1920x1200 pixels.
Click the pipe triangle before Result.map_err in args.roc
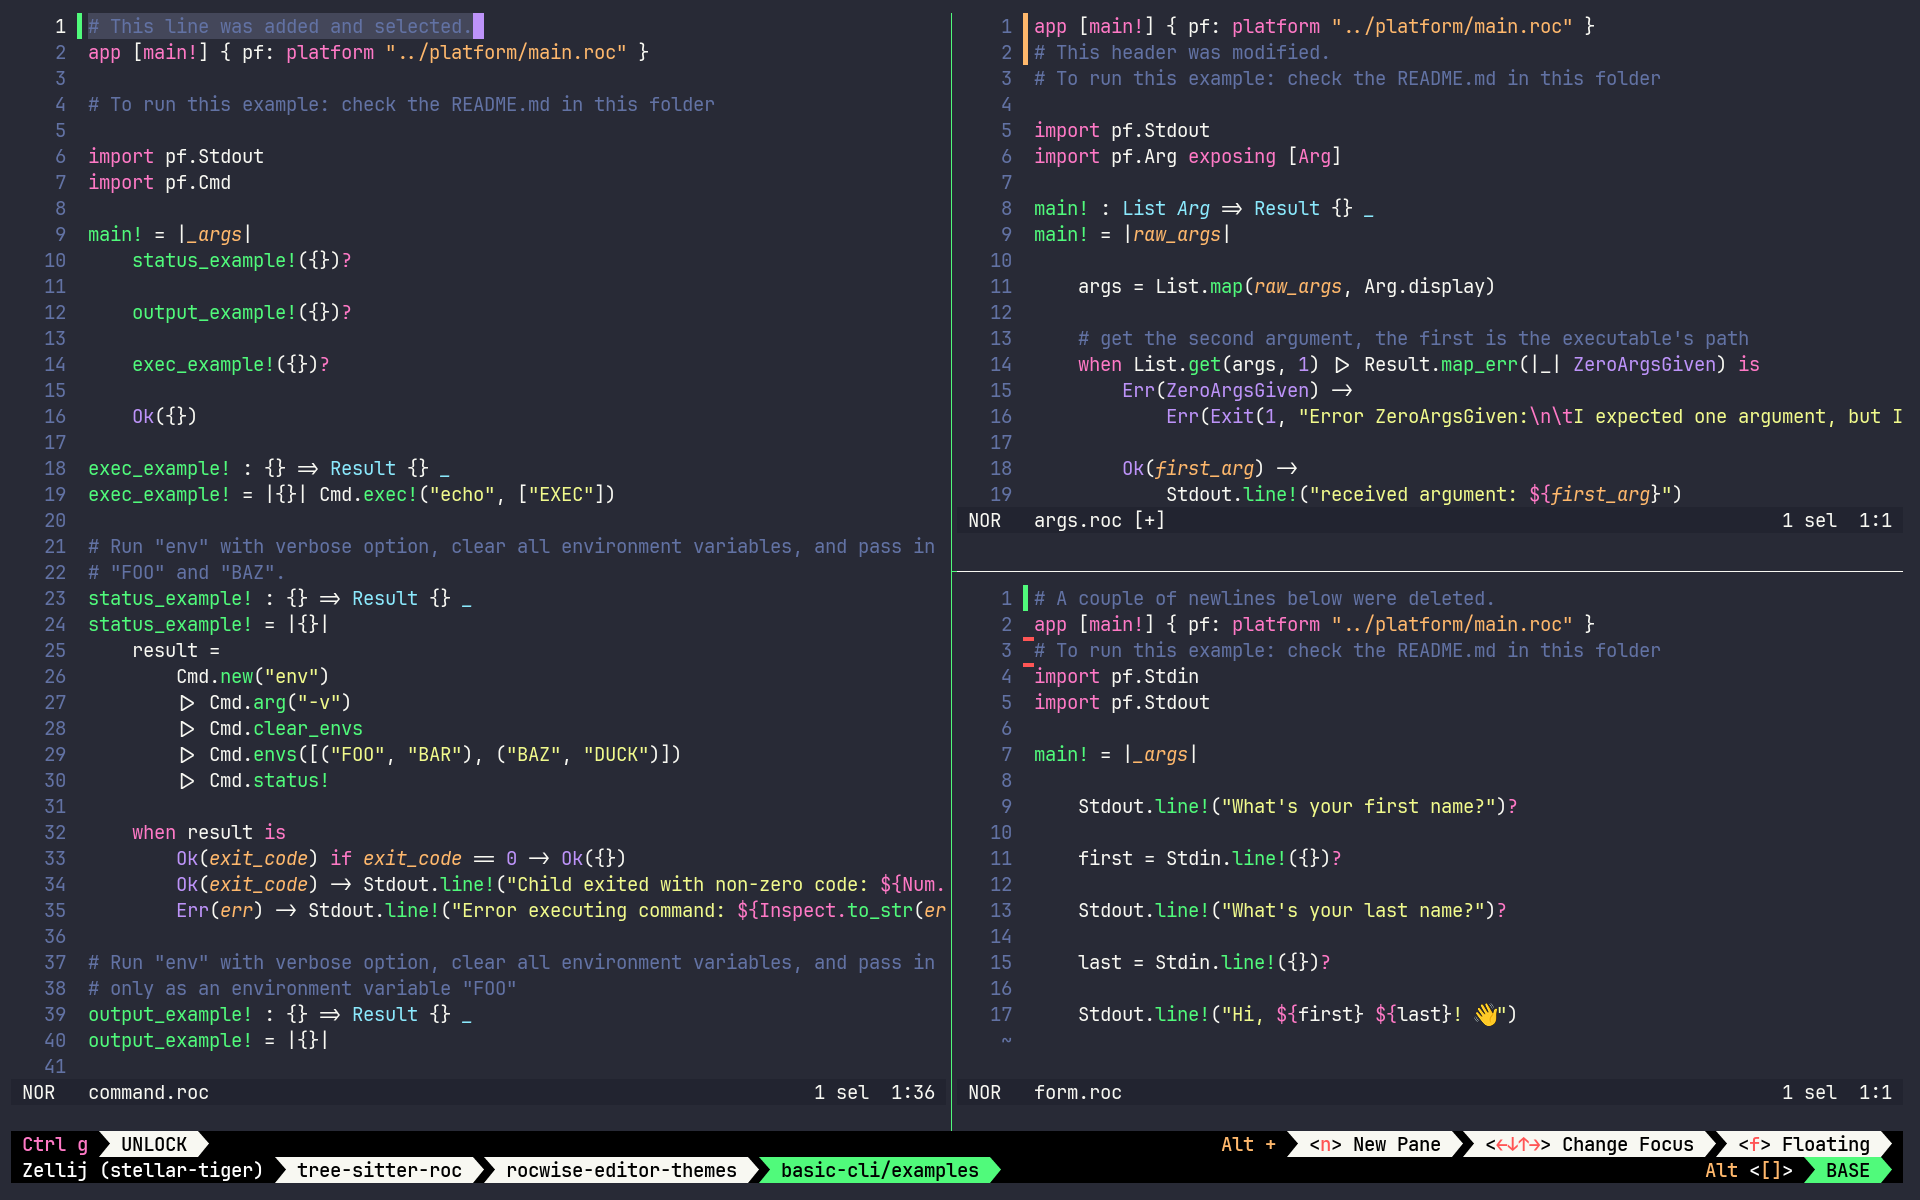pos(1342,364)
